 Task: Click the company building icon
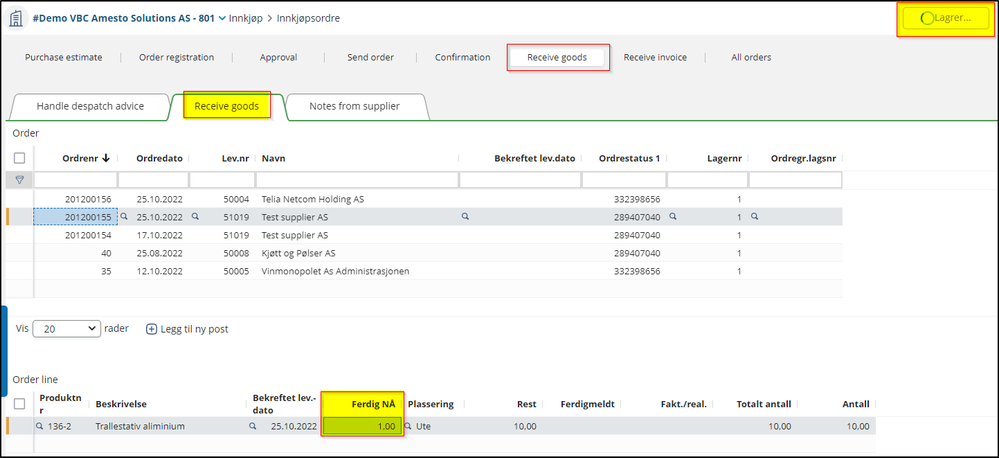(x=17, y=18)
